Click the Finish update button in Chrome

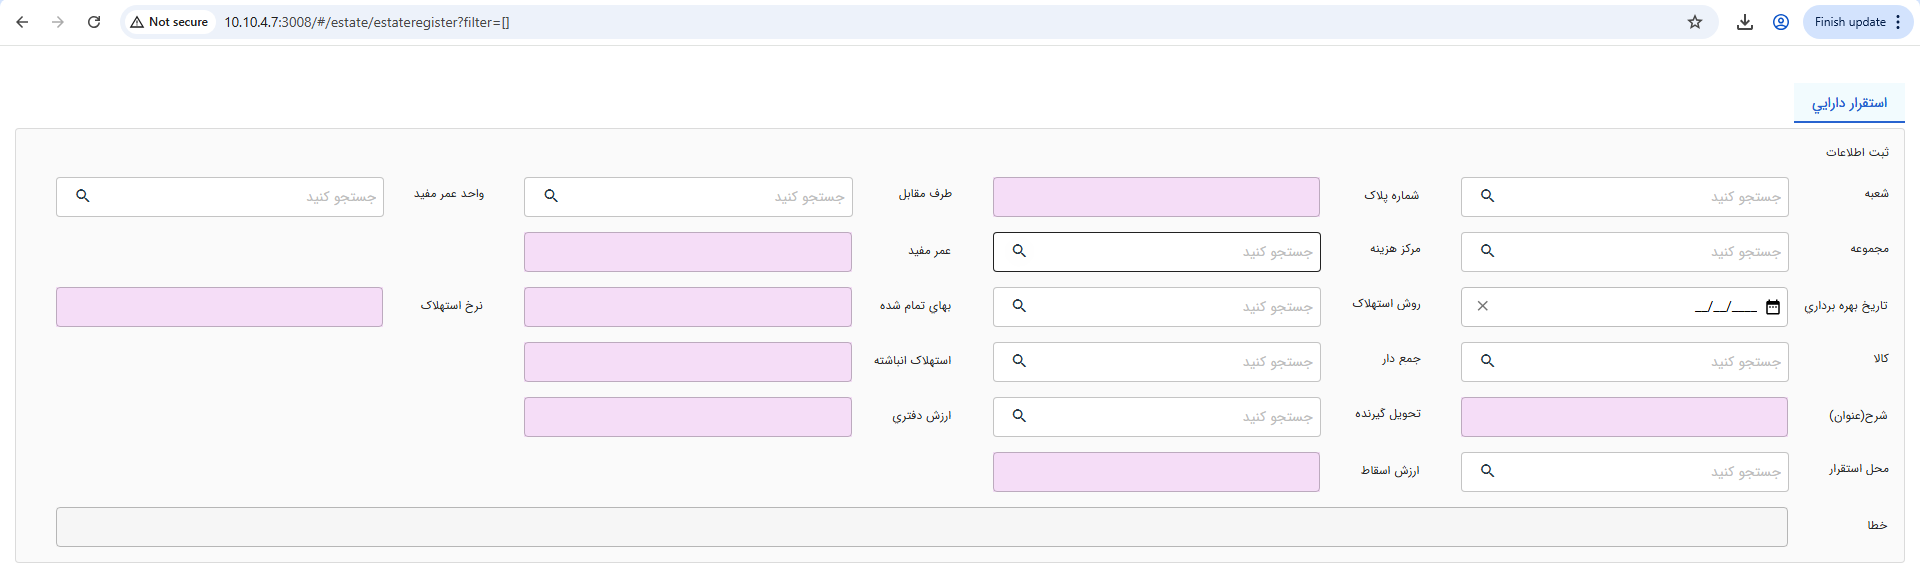click(1849, 22)
